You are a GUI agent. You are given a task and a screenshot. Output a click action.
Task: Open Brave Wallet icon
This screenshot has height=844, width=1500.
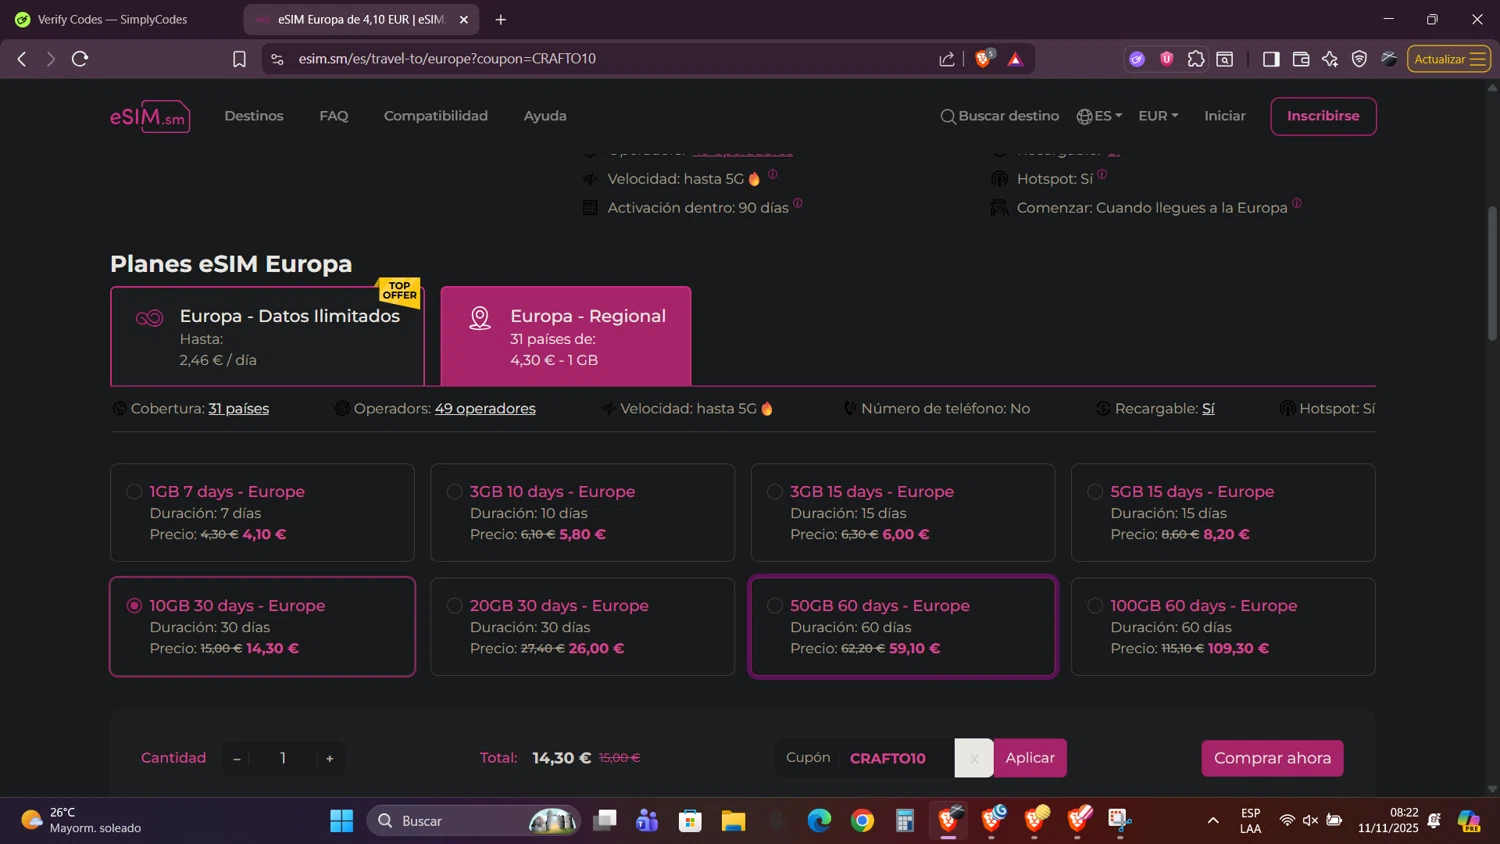[1301, 59]
